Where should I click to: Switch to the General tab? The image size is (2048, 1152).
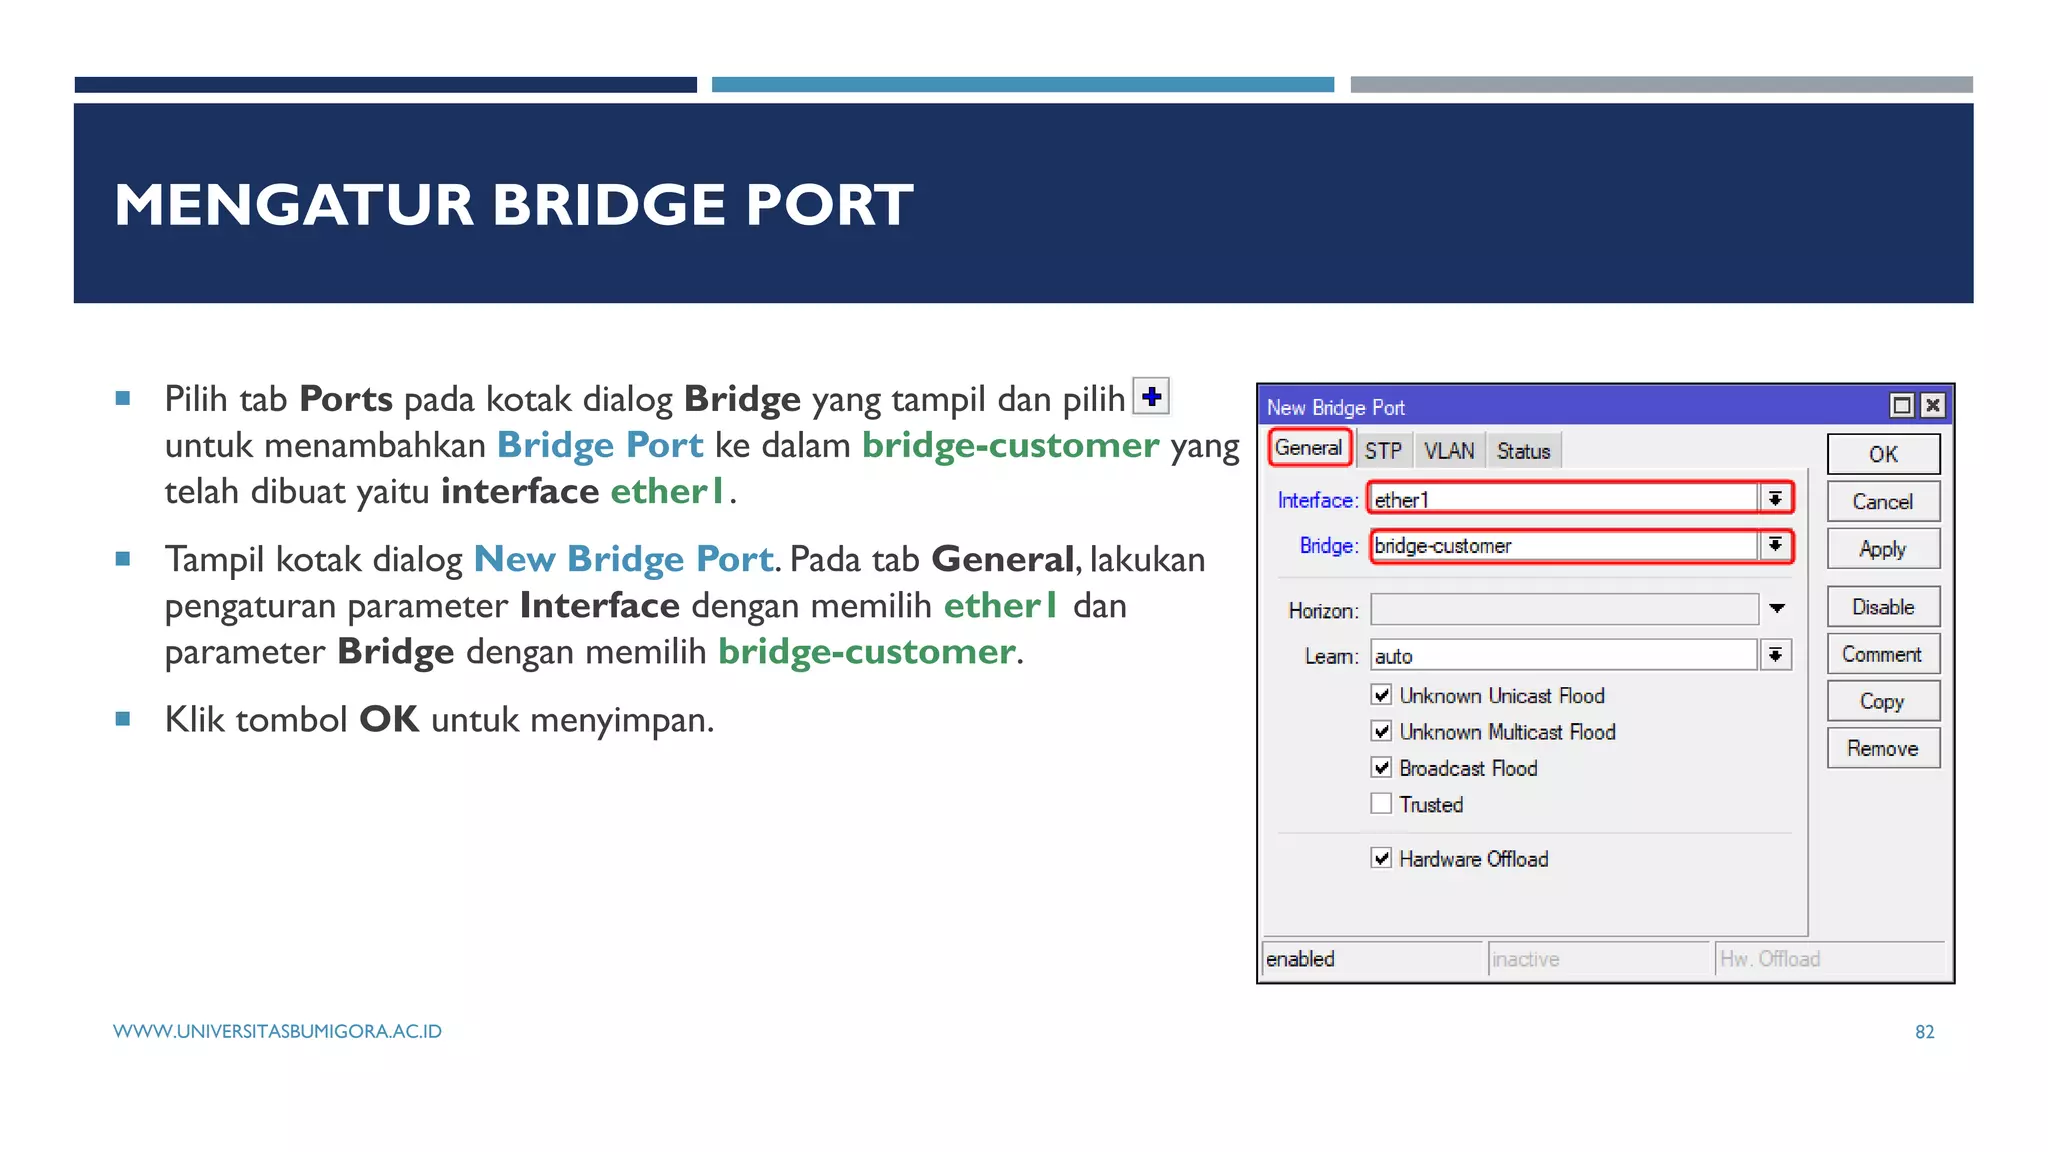tap(1309, 448)
